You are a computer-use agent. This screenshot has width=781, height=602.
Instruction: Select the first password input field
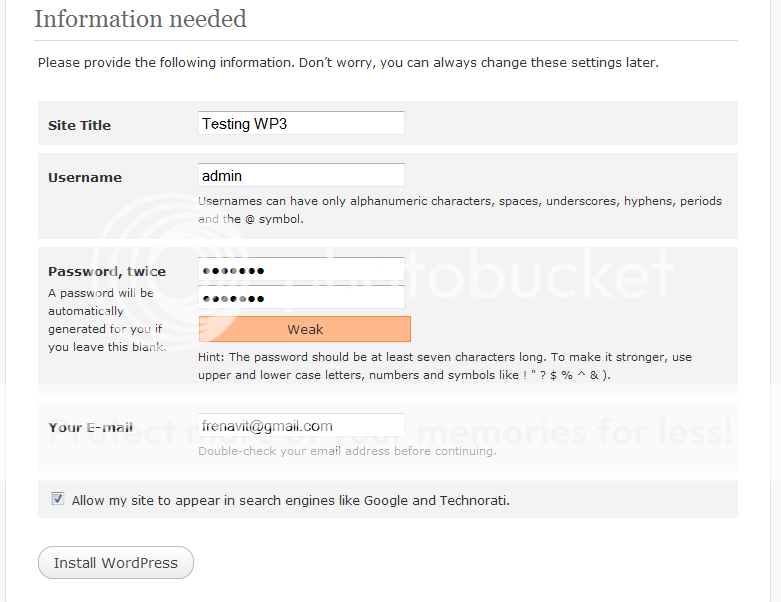click(x=301, y=270)
